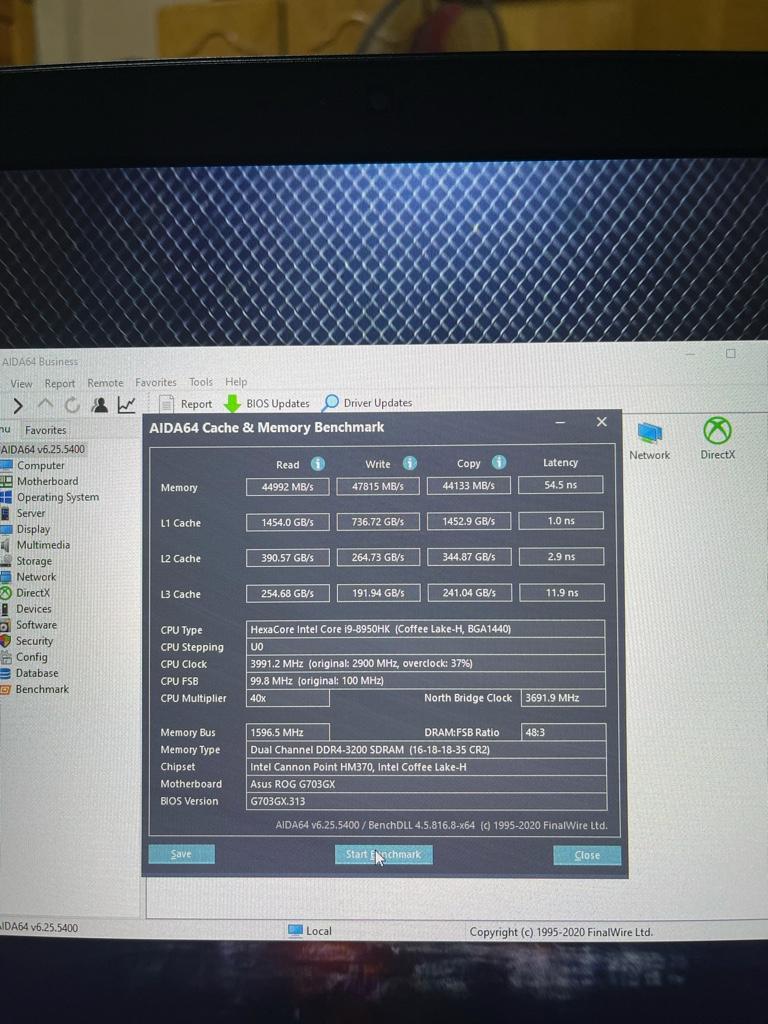The width and height of the screenshot is (768, 1024).
Task: Click Memory Type DDR4-3200 SDRAM field
Action: point(426,750)
